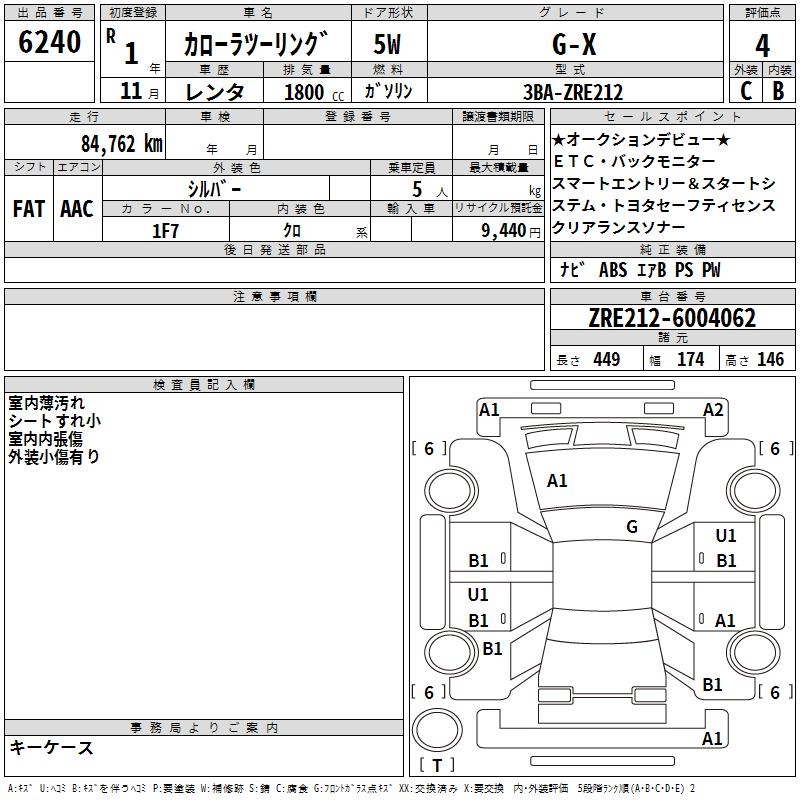Click the A1 mark on the rear bumper
This screenshot has height=800, width=800.
click(712, 739)
